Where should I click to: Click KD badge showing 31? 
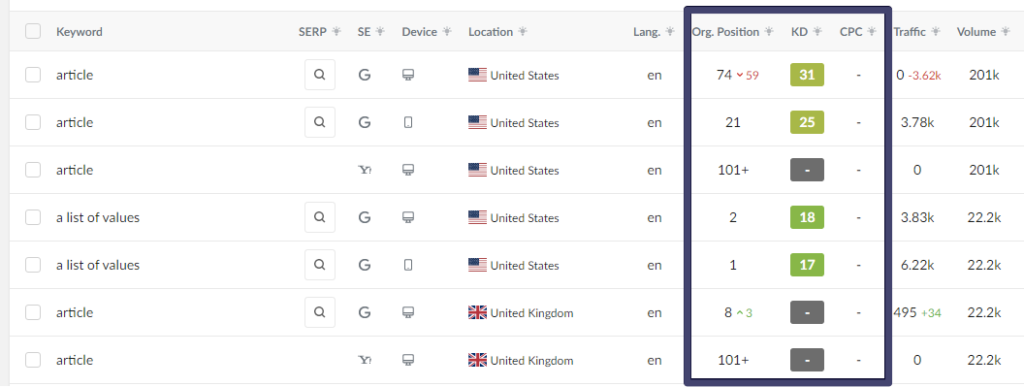tap(807, 75)
